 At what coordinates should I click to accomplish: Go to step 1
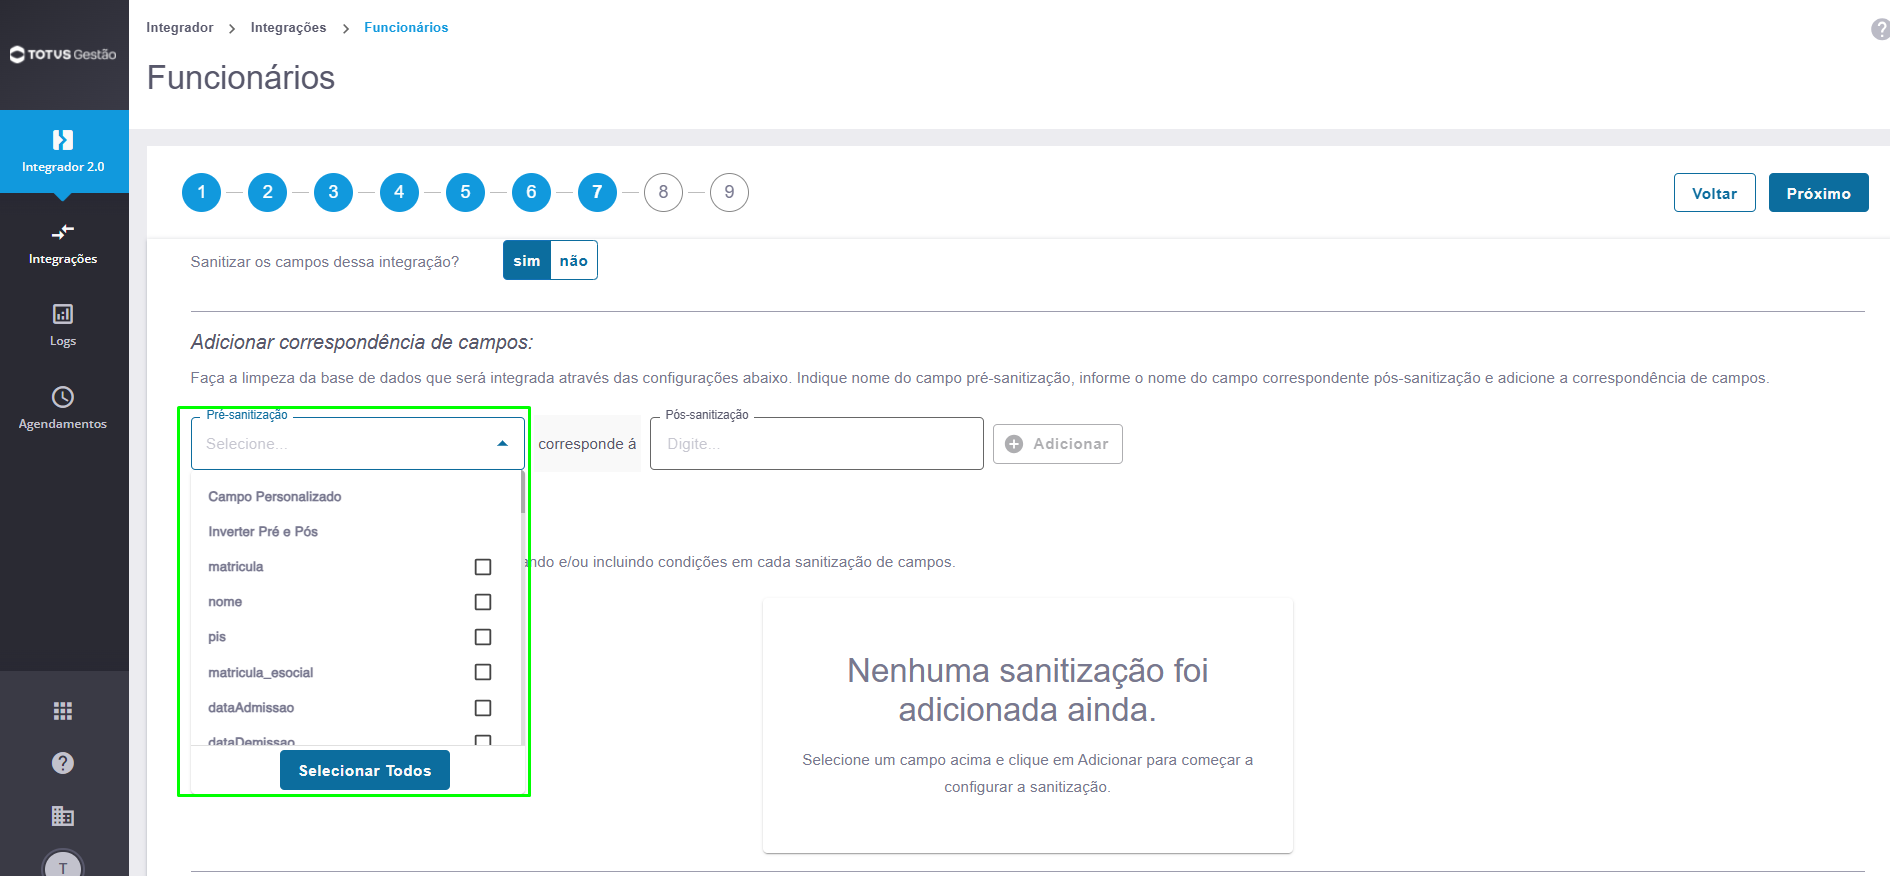click(201, 192)
